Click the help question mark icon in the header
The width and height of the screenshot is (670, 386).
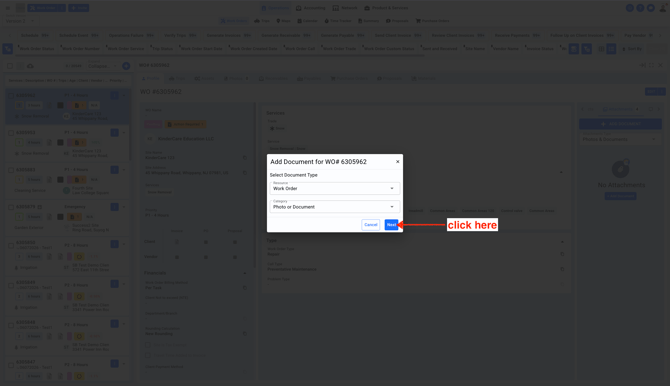pos(640,8)
